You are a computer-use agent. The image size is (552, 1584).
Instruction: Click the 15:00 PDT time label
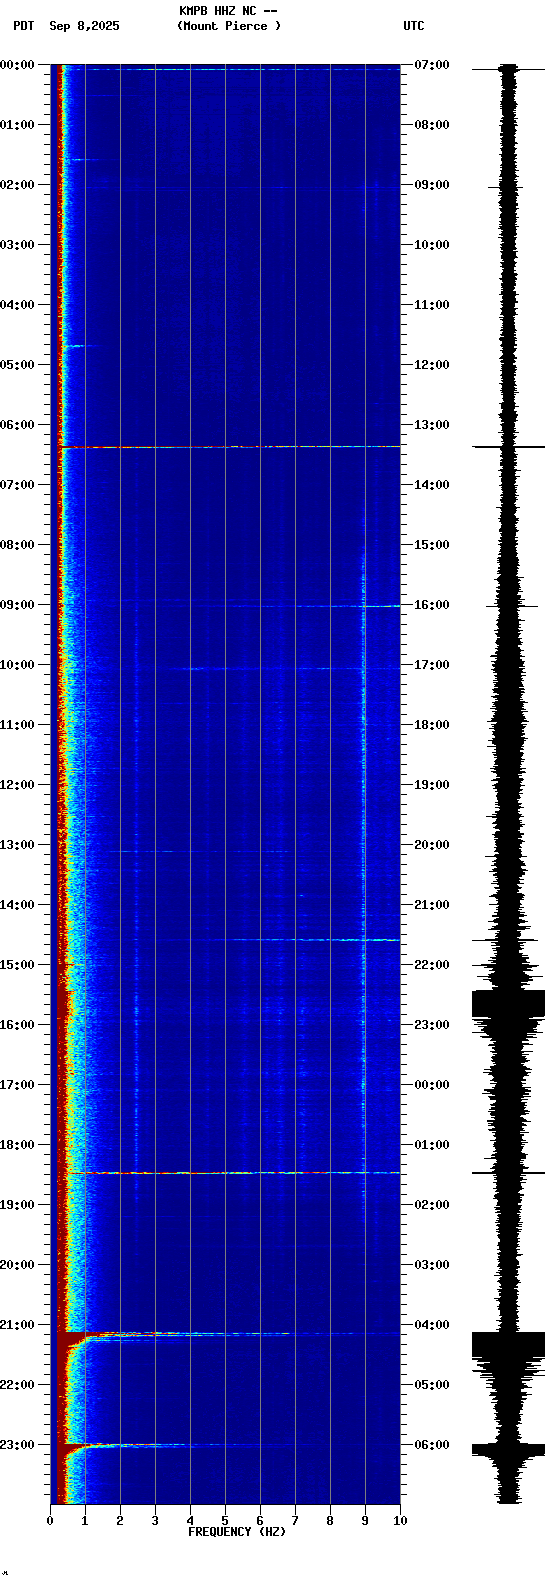coord(17,965)
